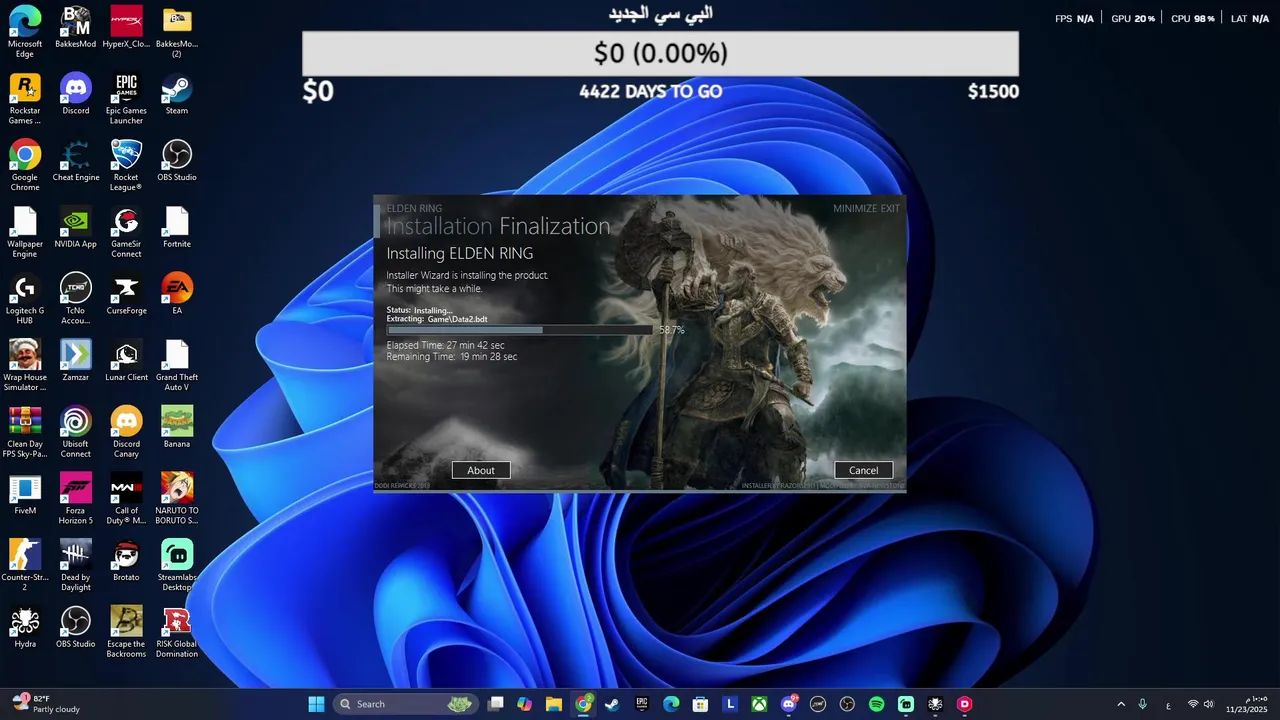
Task: Click the $0 donation goal progress bar
Action: click(x=660, y=53)
